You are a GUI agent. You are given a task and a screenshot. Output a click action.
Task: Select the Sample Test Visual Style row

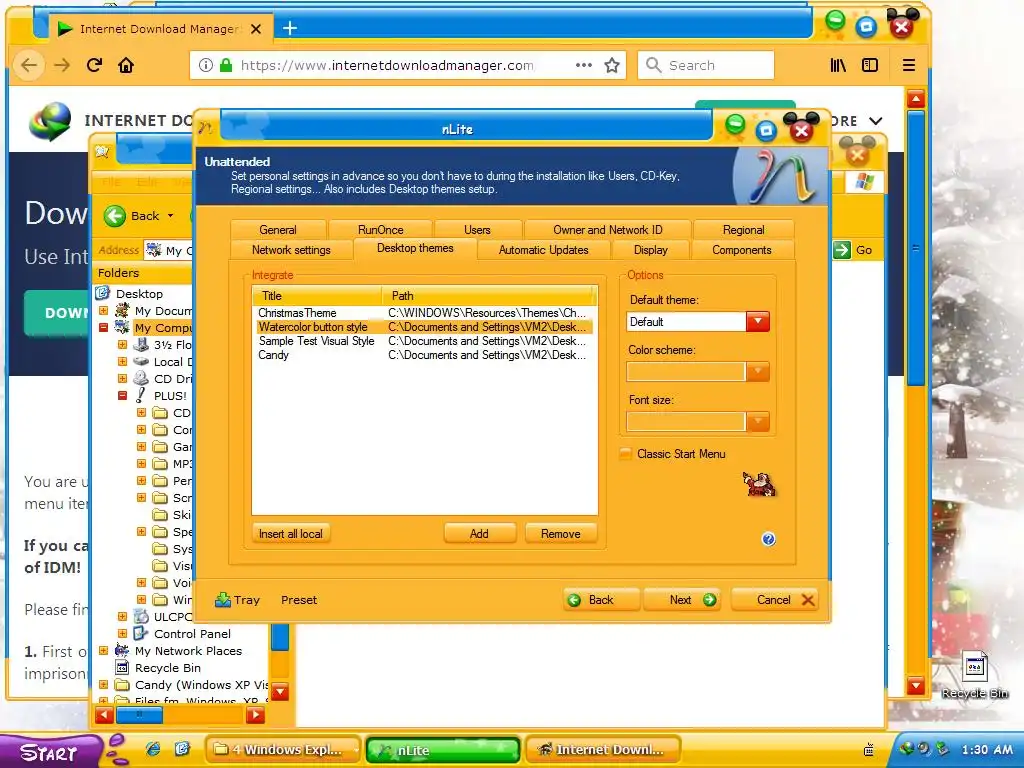click(424, 341)
